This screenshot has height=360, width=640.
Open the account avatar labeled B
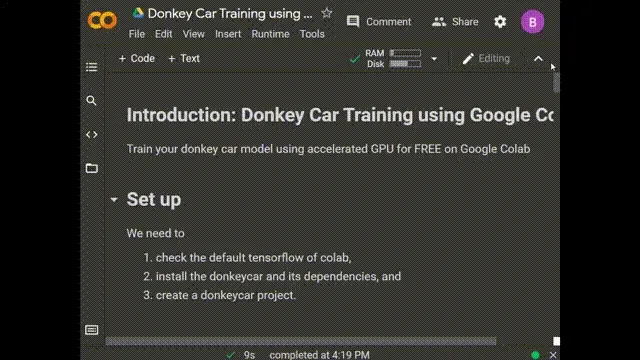click(x=532, y=22)
